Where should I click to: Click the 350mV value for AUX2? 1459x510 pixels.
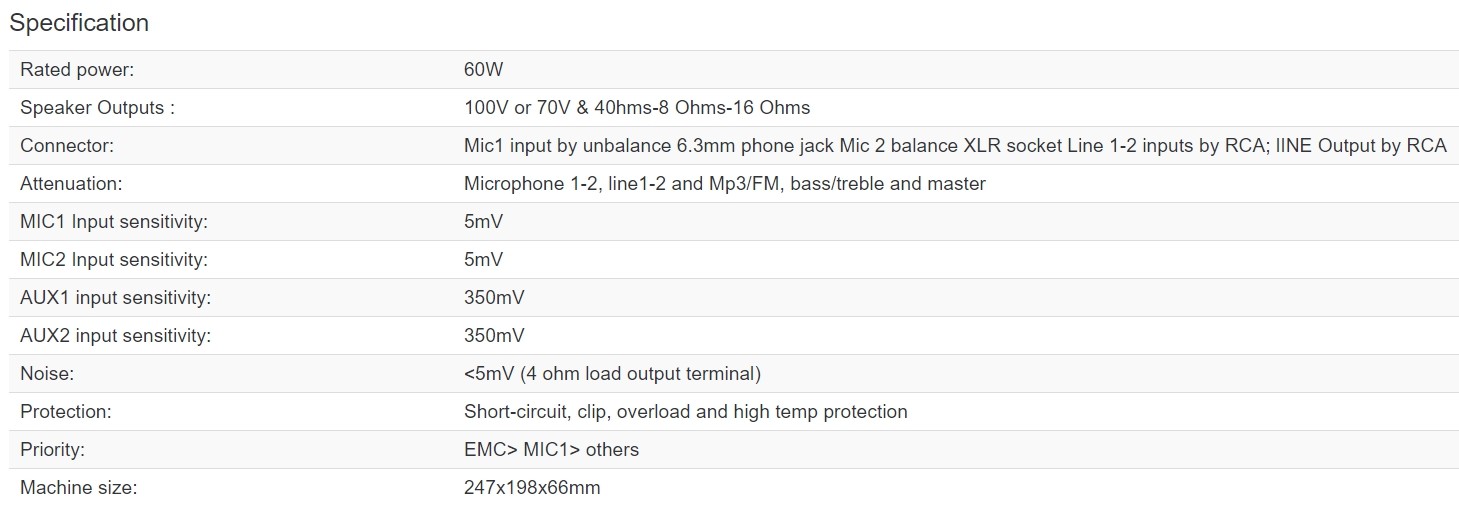[x=494, y=336]
